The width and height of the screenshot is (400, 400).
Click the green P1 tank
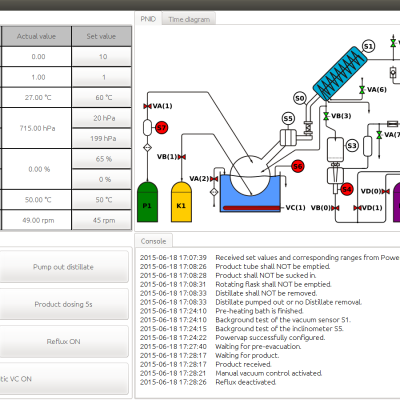(x=147, y=202)
